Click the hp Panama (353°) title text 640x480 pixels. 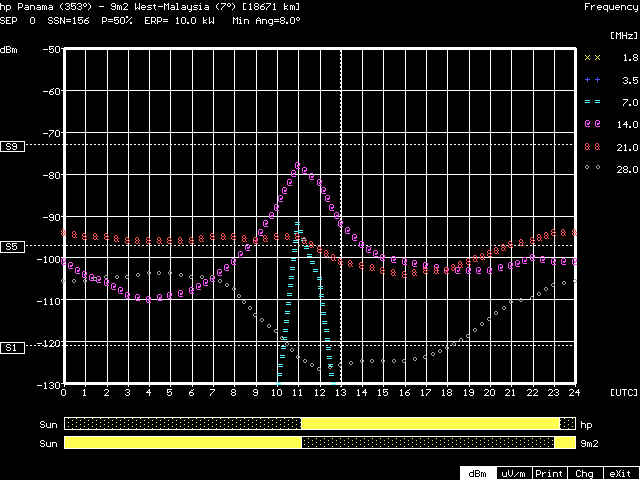click(46, 7)
